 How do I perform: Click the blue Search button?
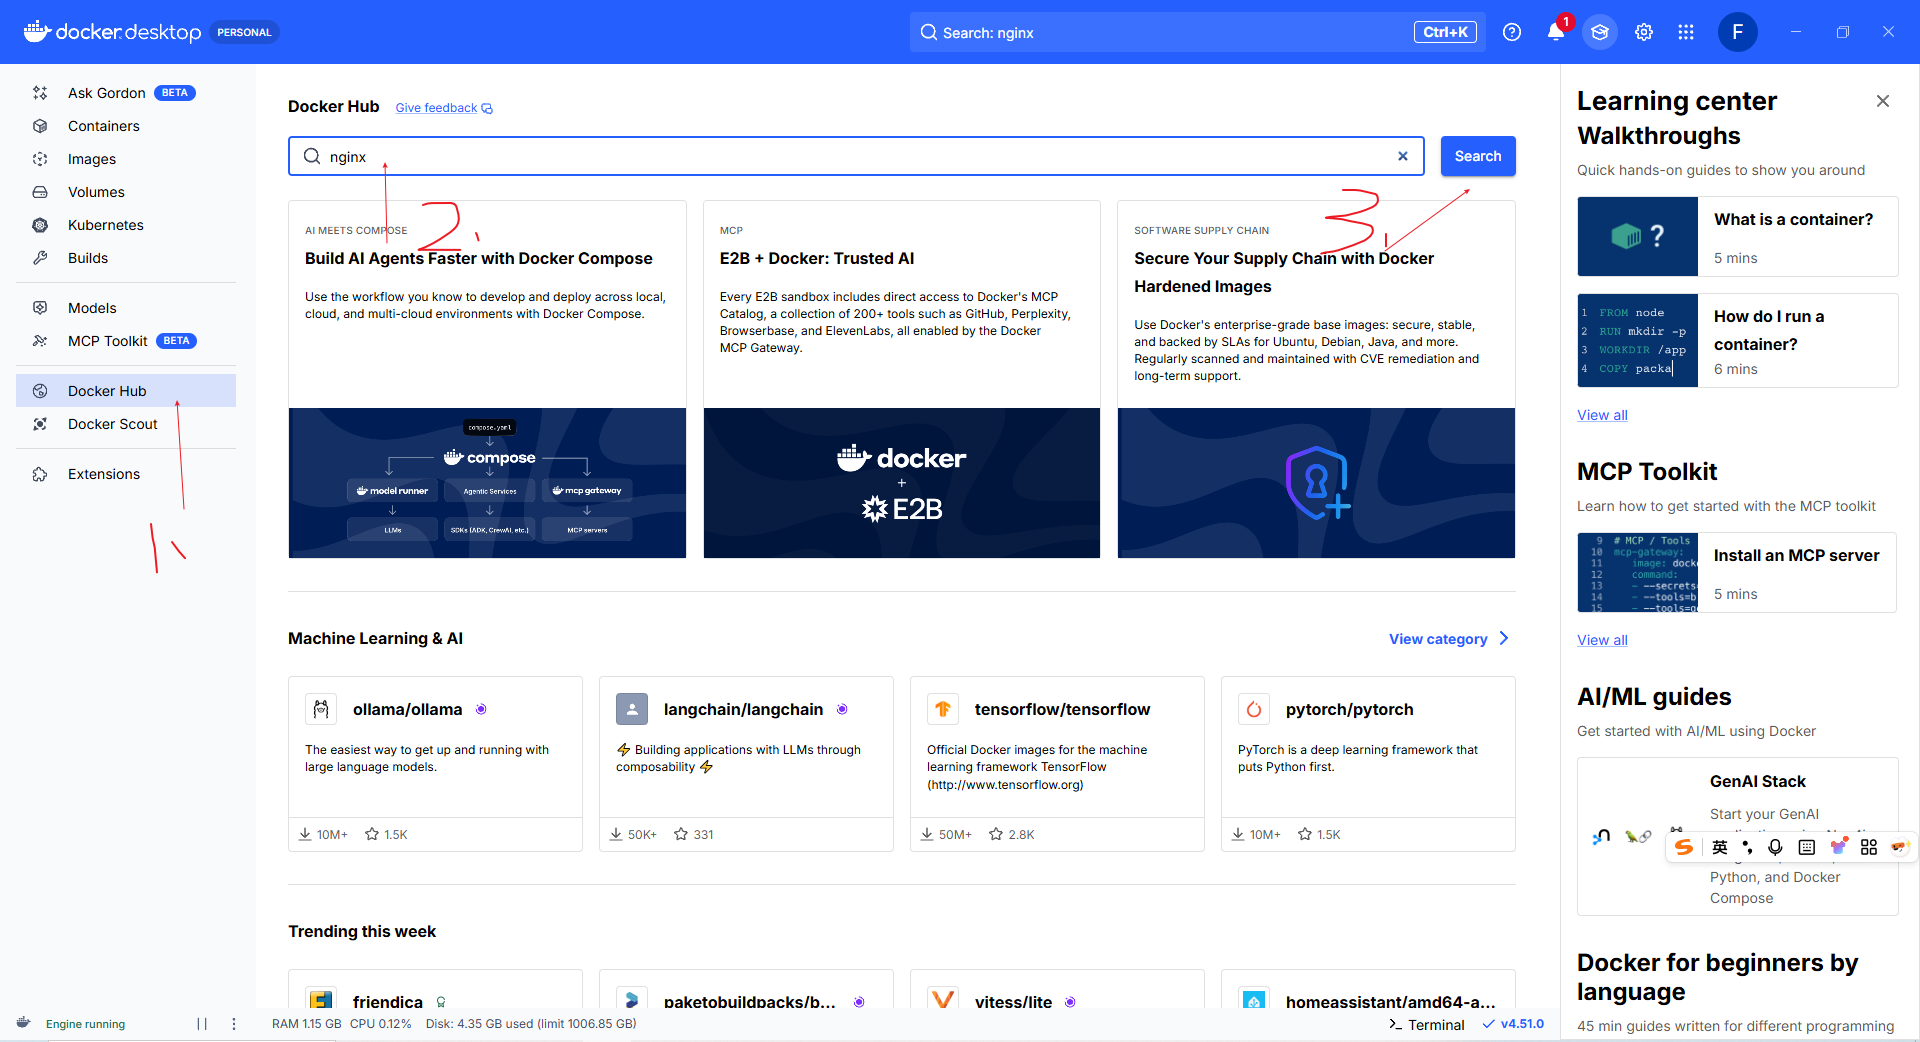[1478, 156]
